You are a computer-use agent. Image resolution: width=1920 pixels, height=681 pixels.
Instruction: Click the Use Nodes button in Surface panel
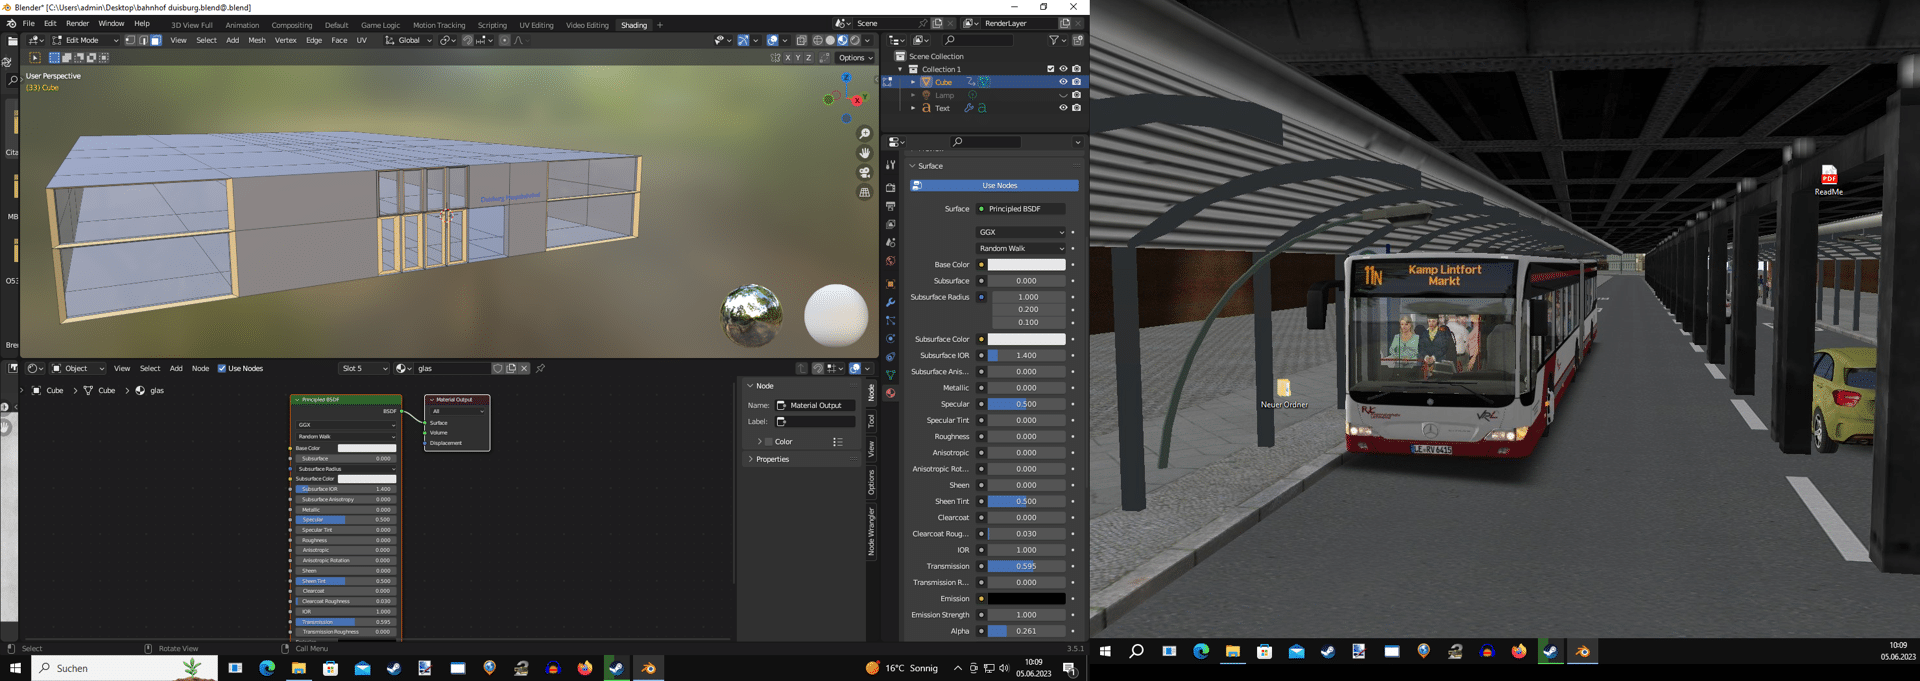(x=999, y=186)
